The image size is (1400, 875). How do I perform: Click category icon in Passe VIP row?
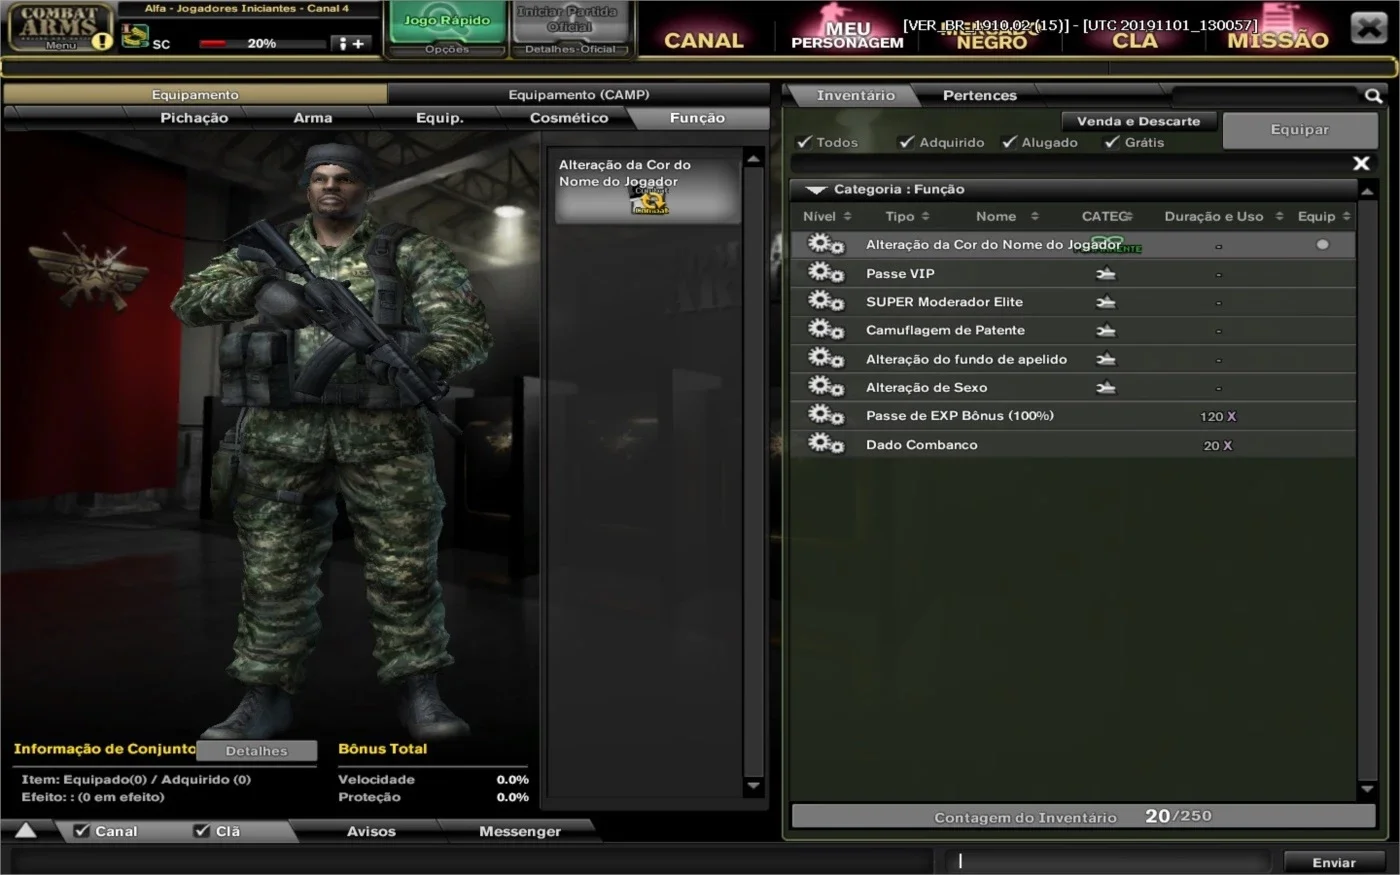[x=1105, y=273]
